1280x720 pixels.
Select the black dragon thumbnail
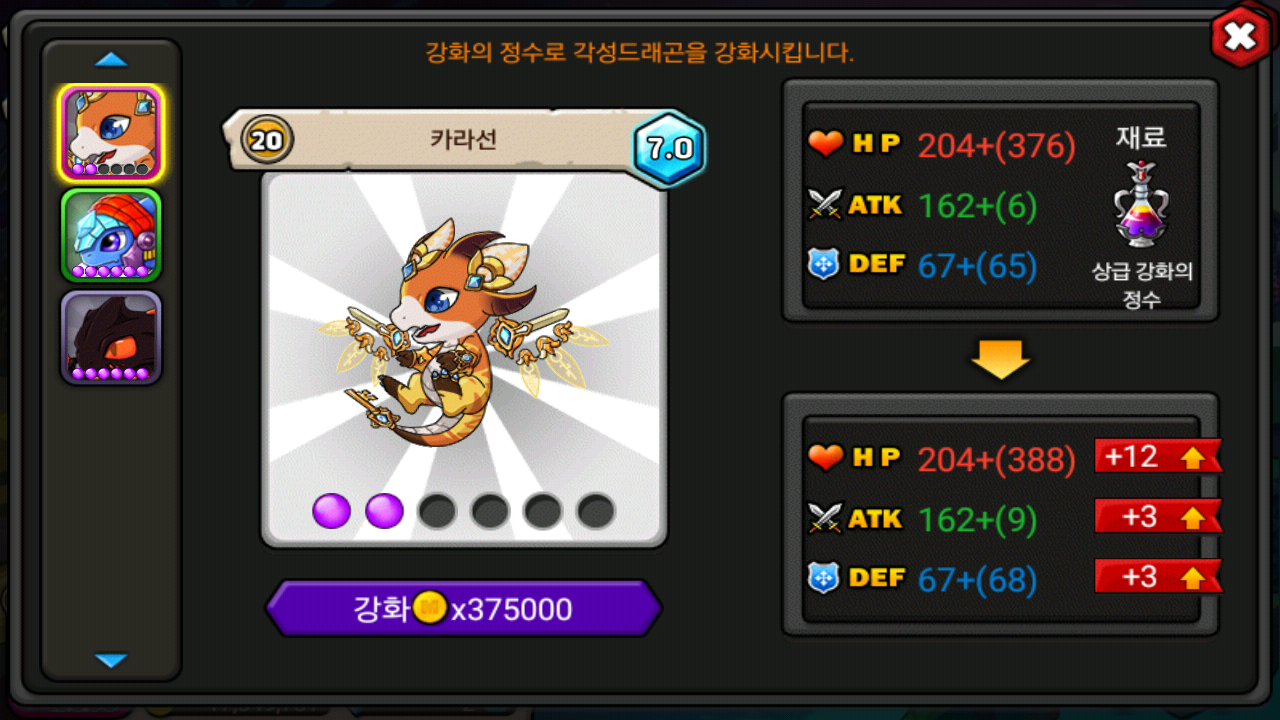(110, 337)
